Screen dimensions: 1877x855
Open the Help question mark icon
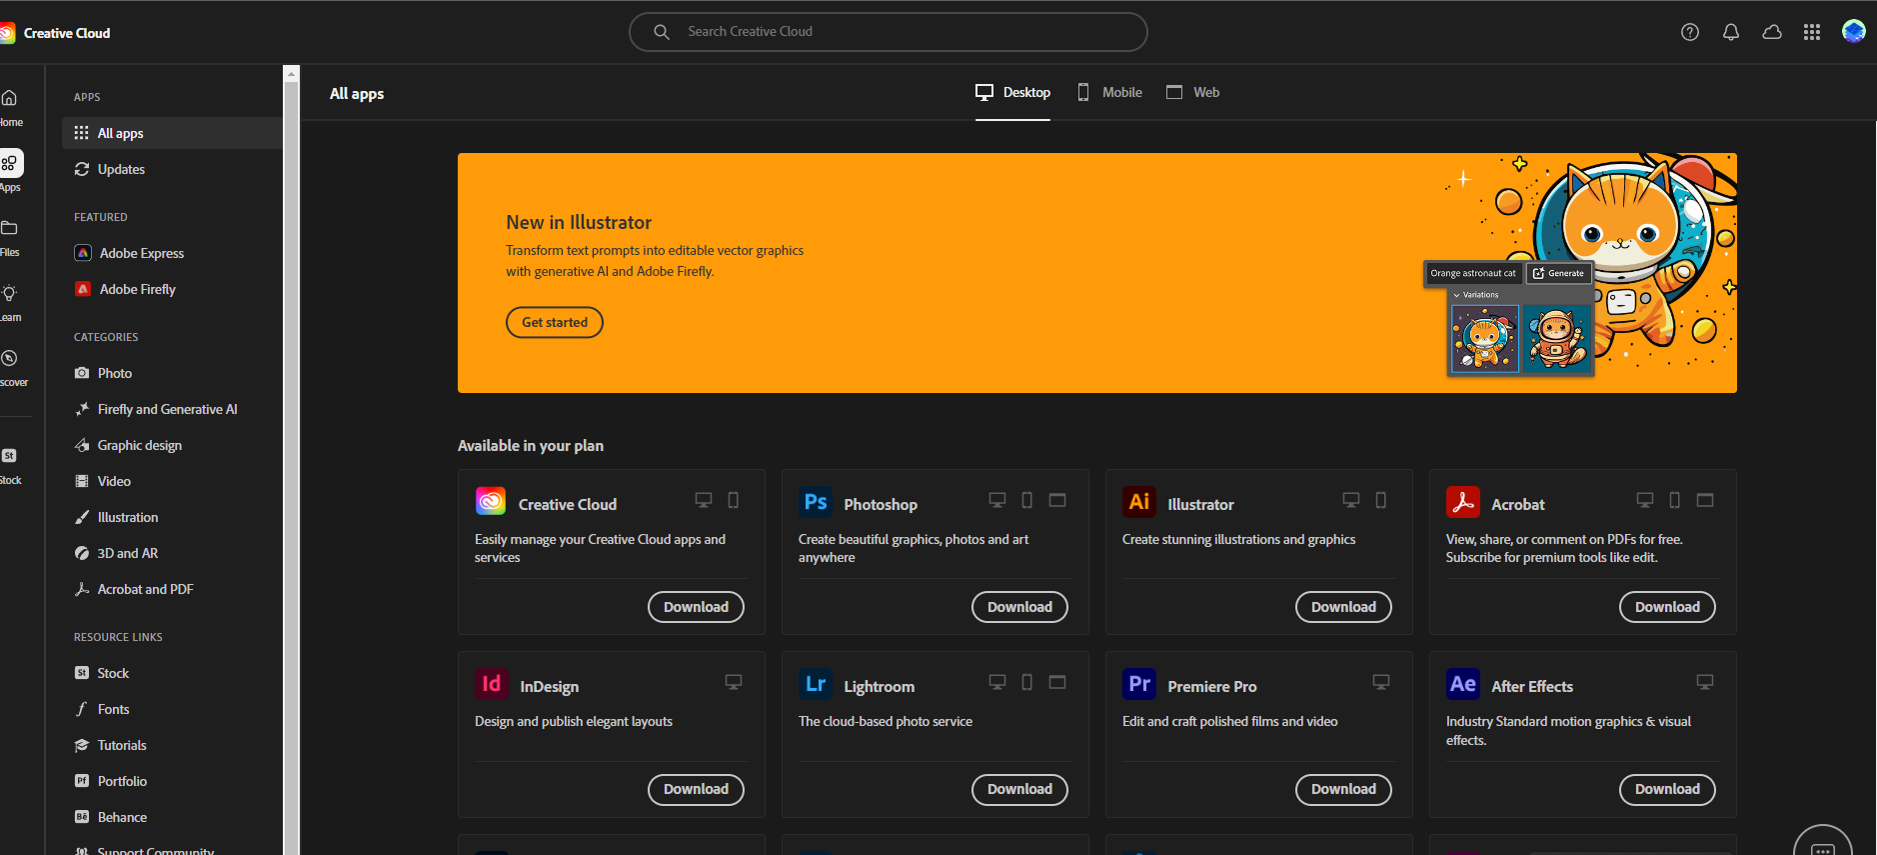pyautogui.click(x=1690, y=32)
